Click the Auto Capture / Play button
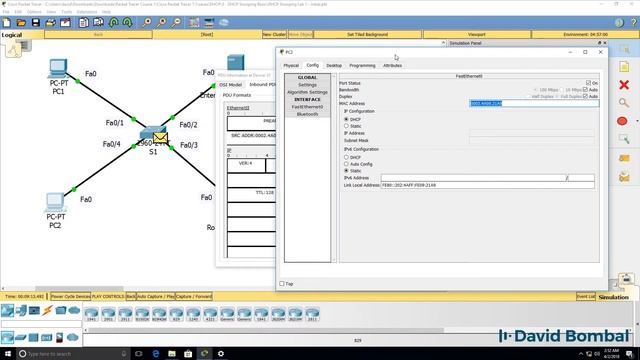This screenshot has height=360, width=640. 155,296
